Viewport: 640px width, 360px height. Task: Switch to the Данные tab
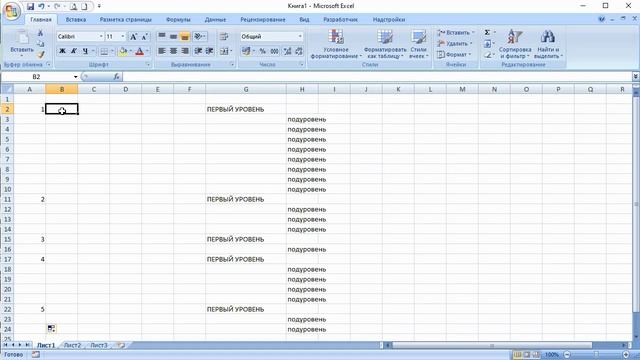(x=215, y=20)
